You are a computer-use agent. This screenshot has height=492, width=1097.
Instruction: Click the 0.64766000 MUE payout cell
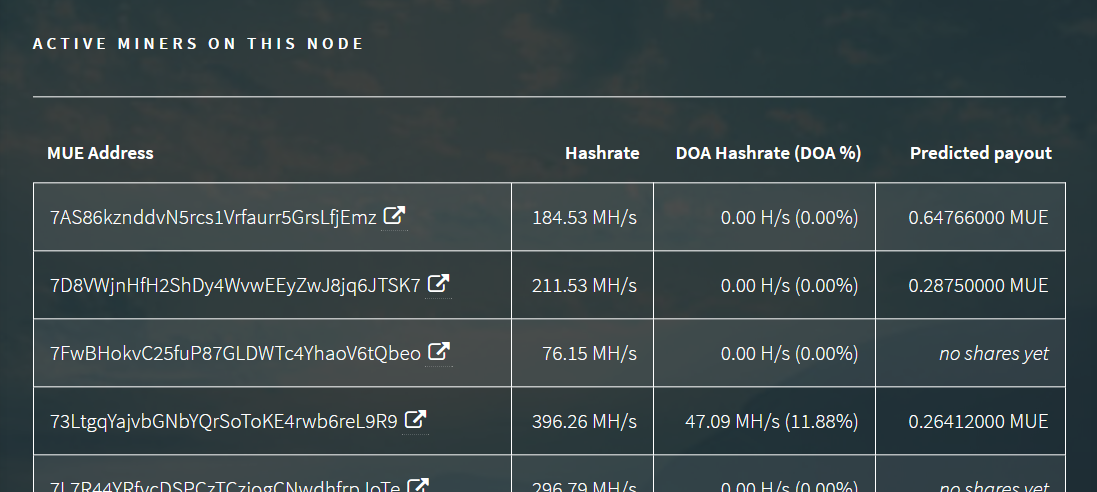[970, 217]
